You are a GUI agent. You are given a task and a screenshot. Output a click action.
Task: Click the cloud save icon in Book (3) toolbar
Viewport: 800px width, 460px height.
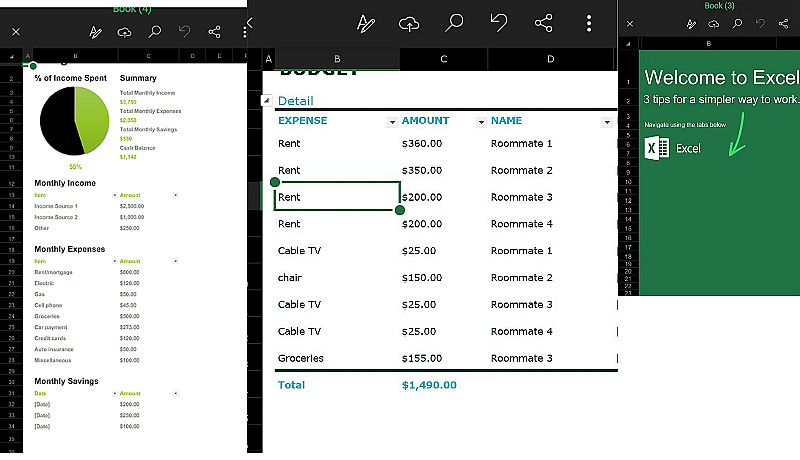coord(713,23)
